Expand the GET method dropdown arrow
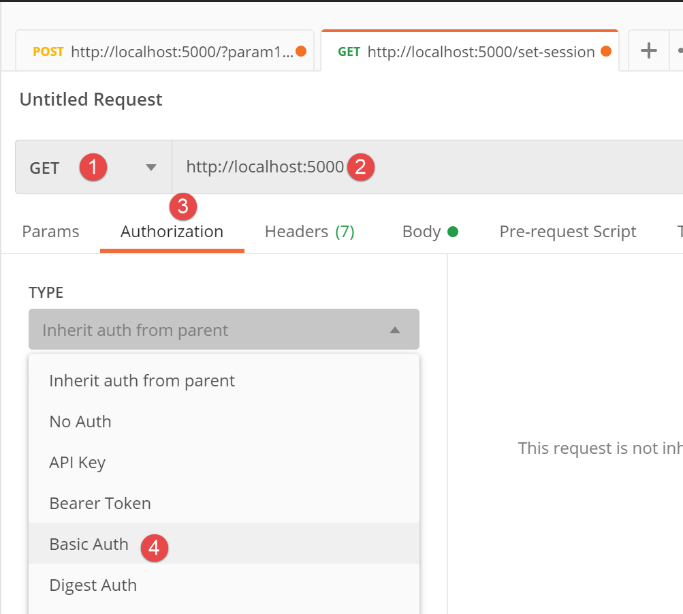 (x=151, y=168)
